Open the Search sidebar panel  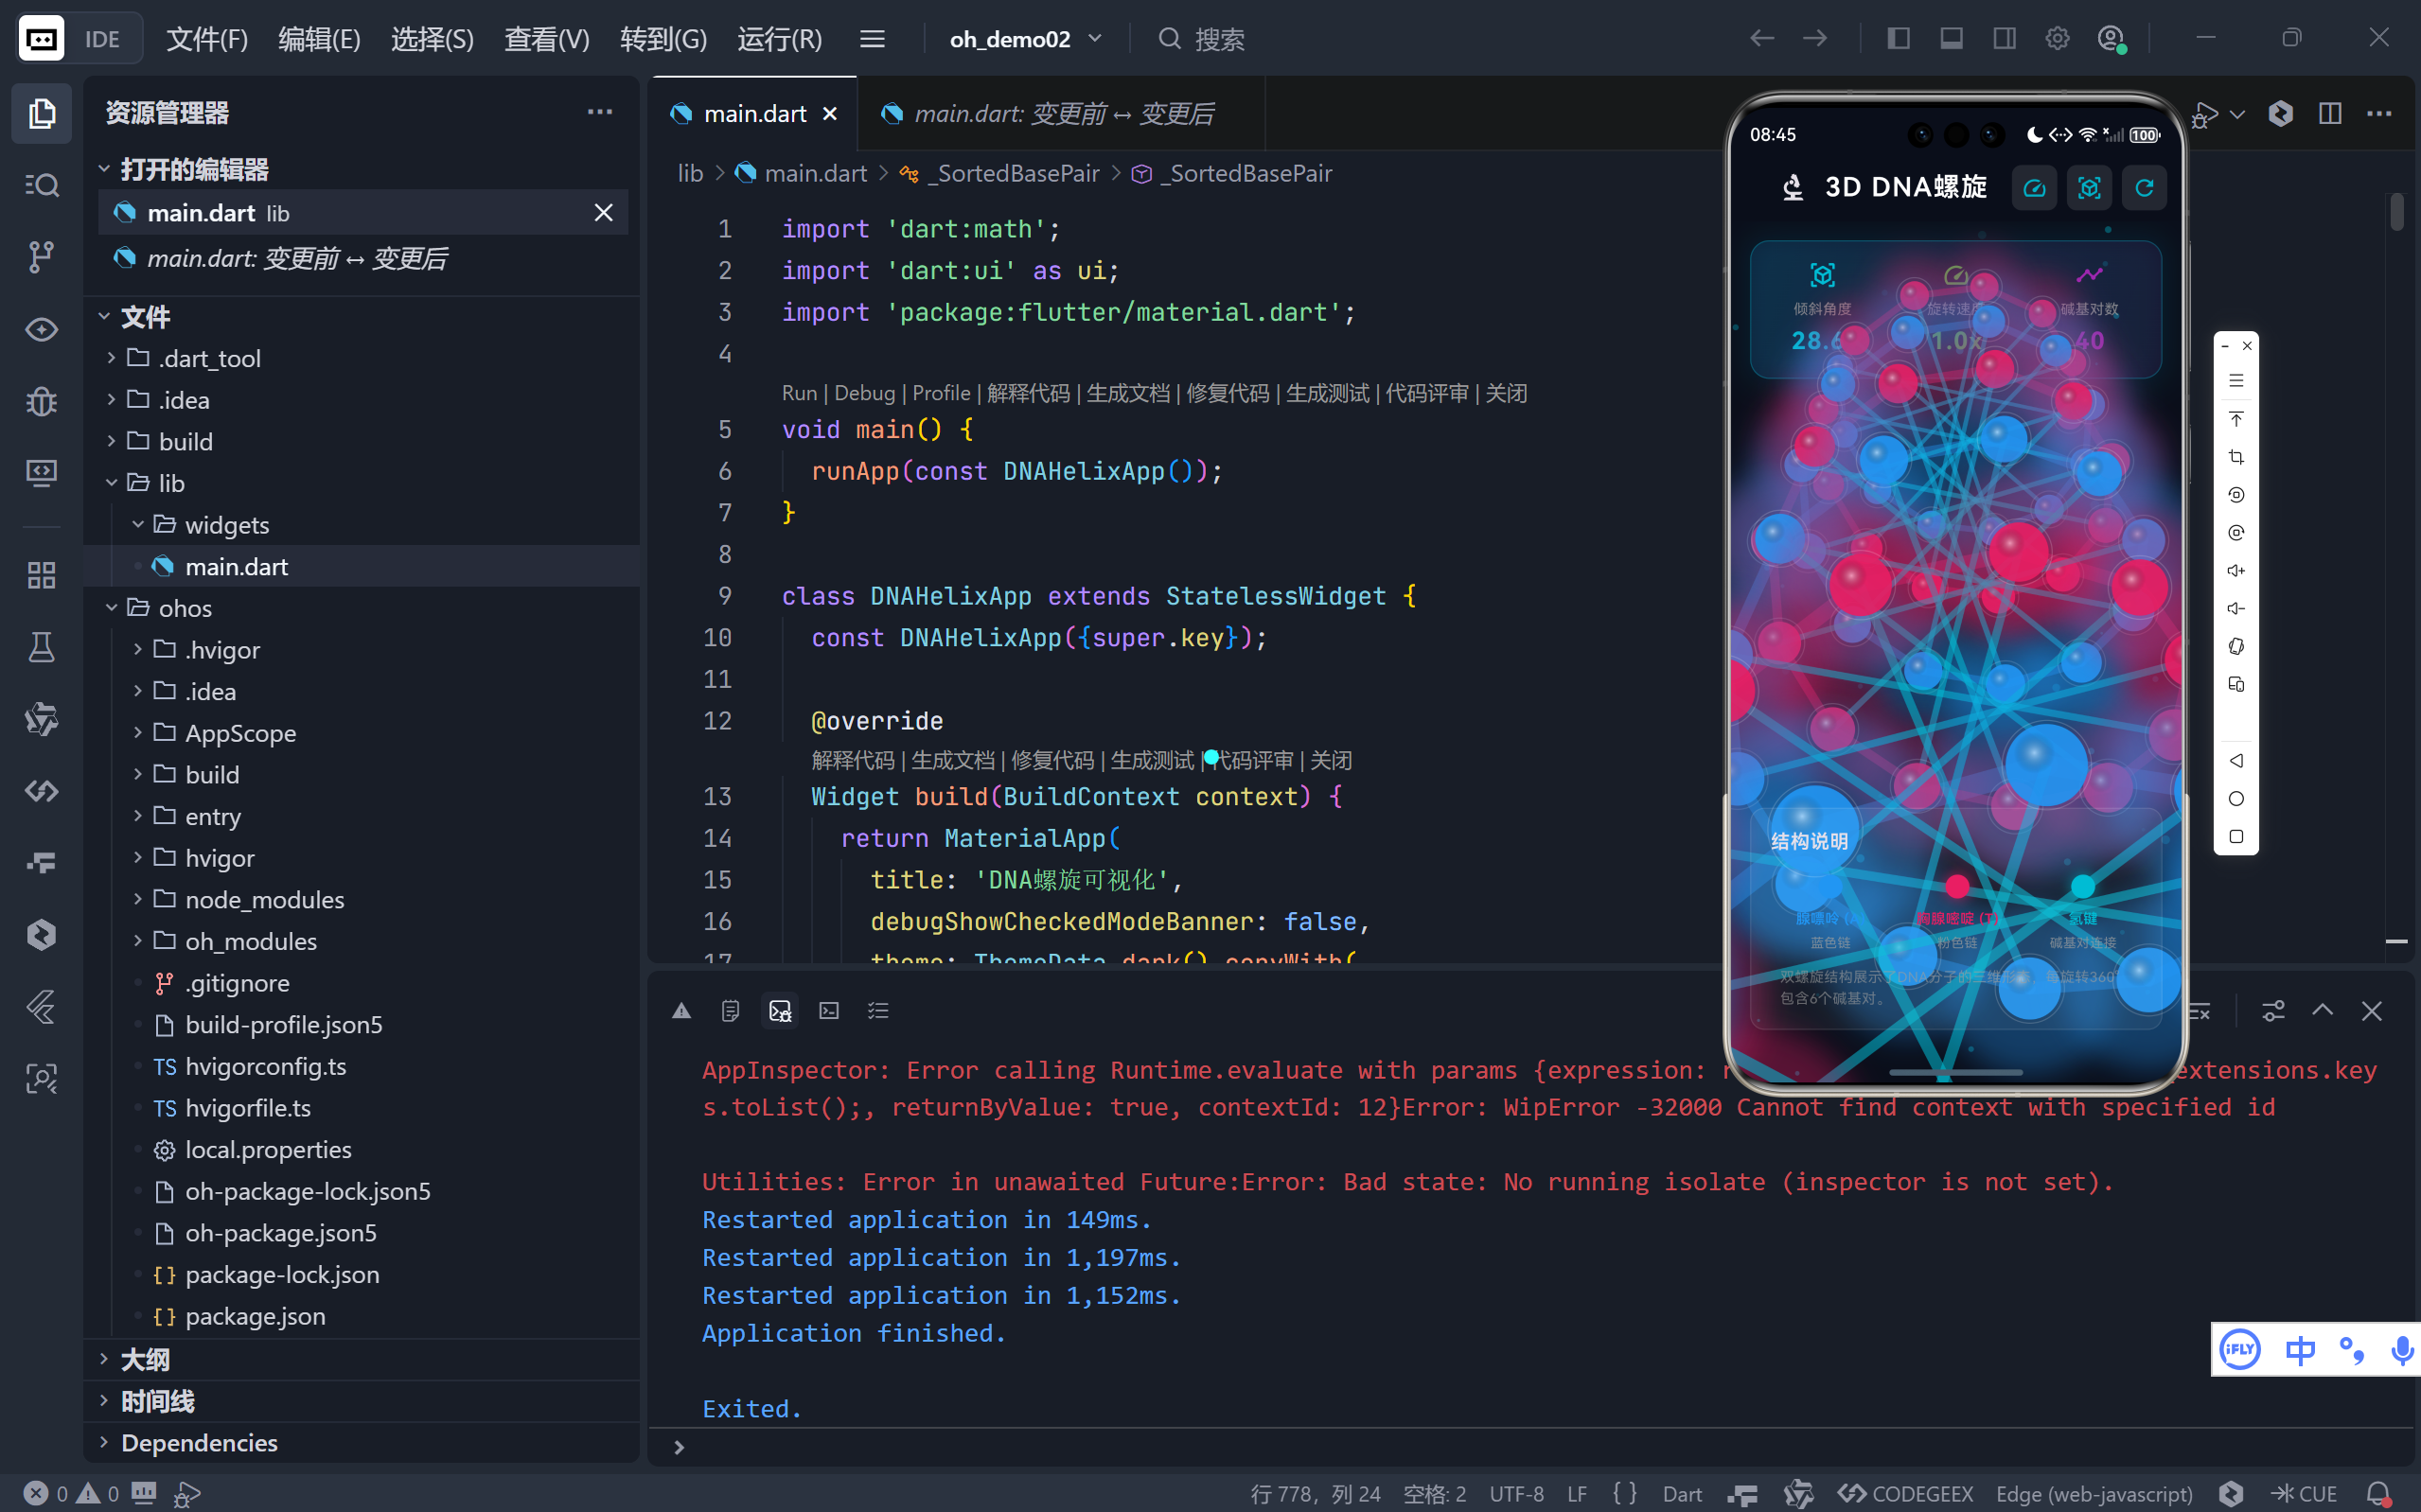41,185
